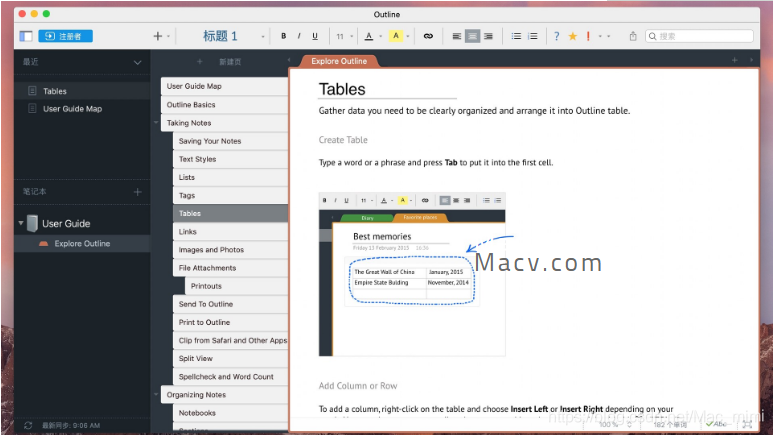Toggle the sidebar panel icon
The image size is (774, 435).
click(26, 36)
